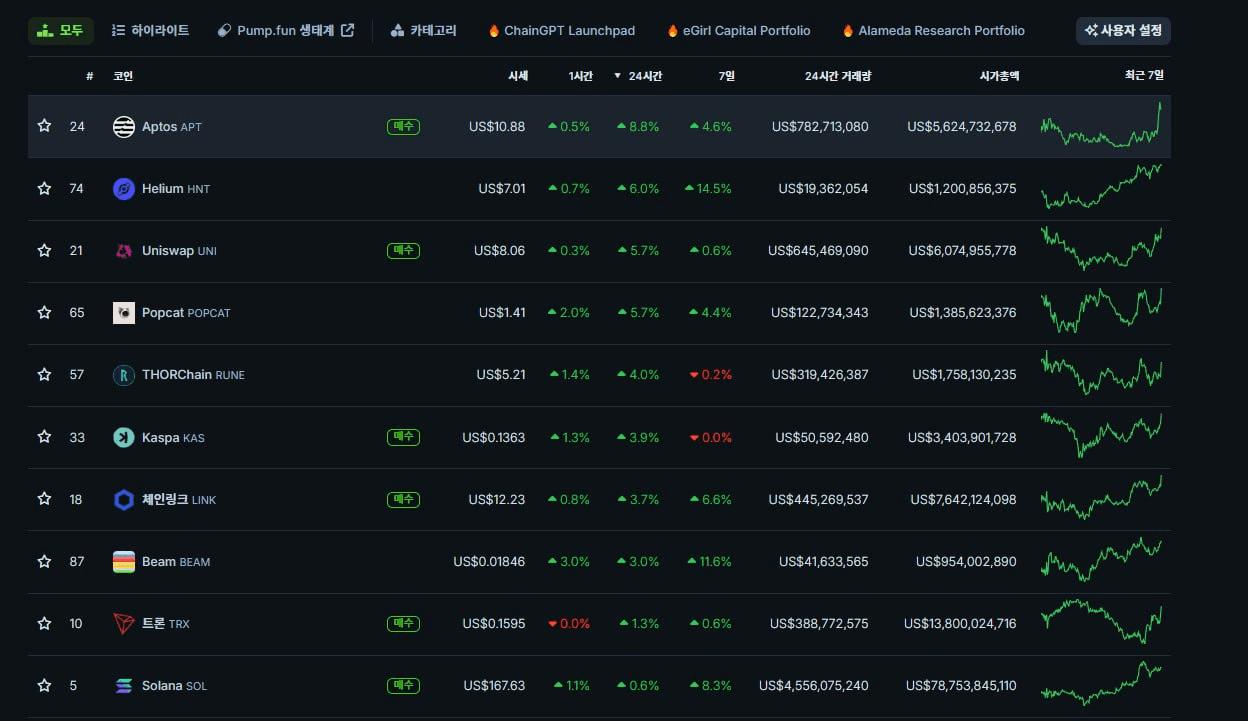This screenshot has width=1248, height=721.
Task: Toggle the star for LINK
Action: coord(44,499)
